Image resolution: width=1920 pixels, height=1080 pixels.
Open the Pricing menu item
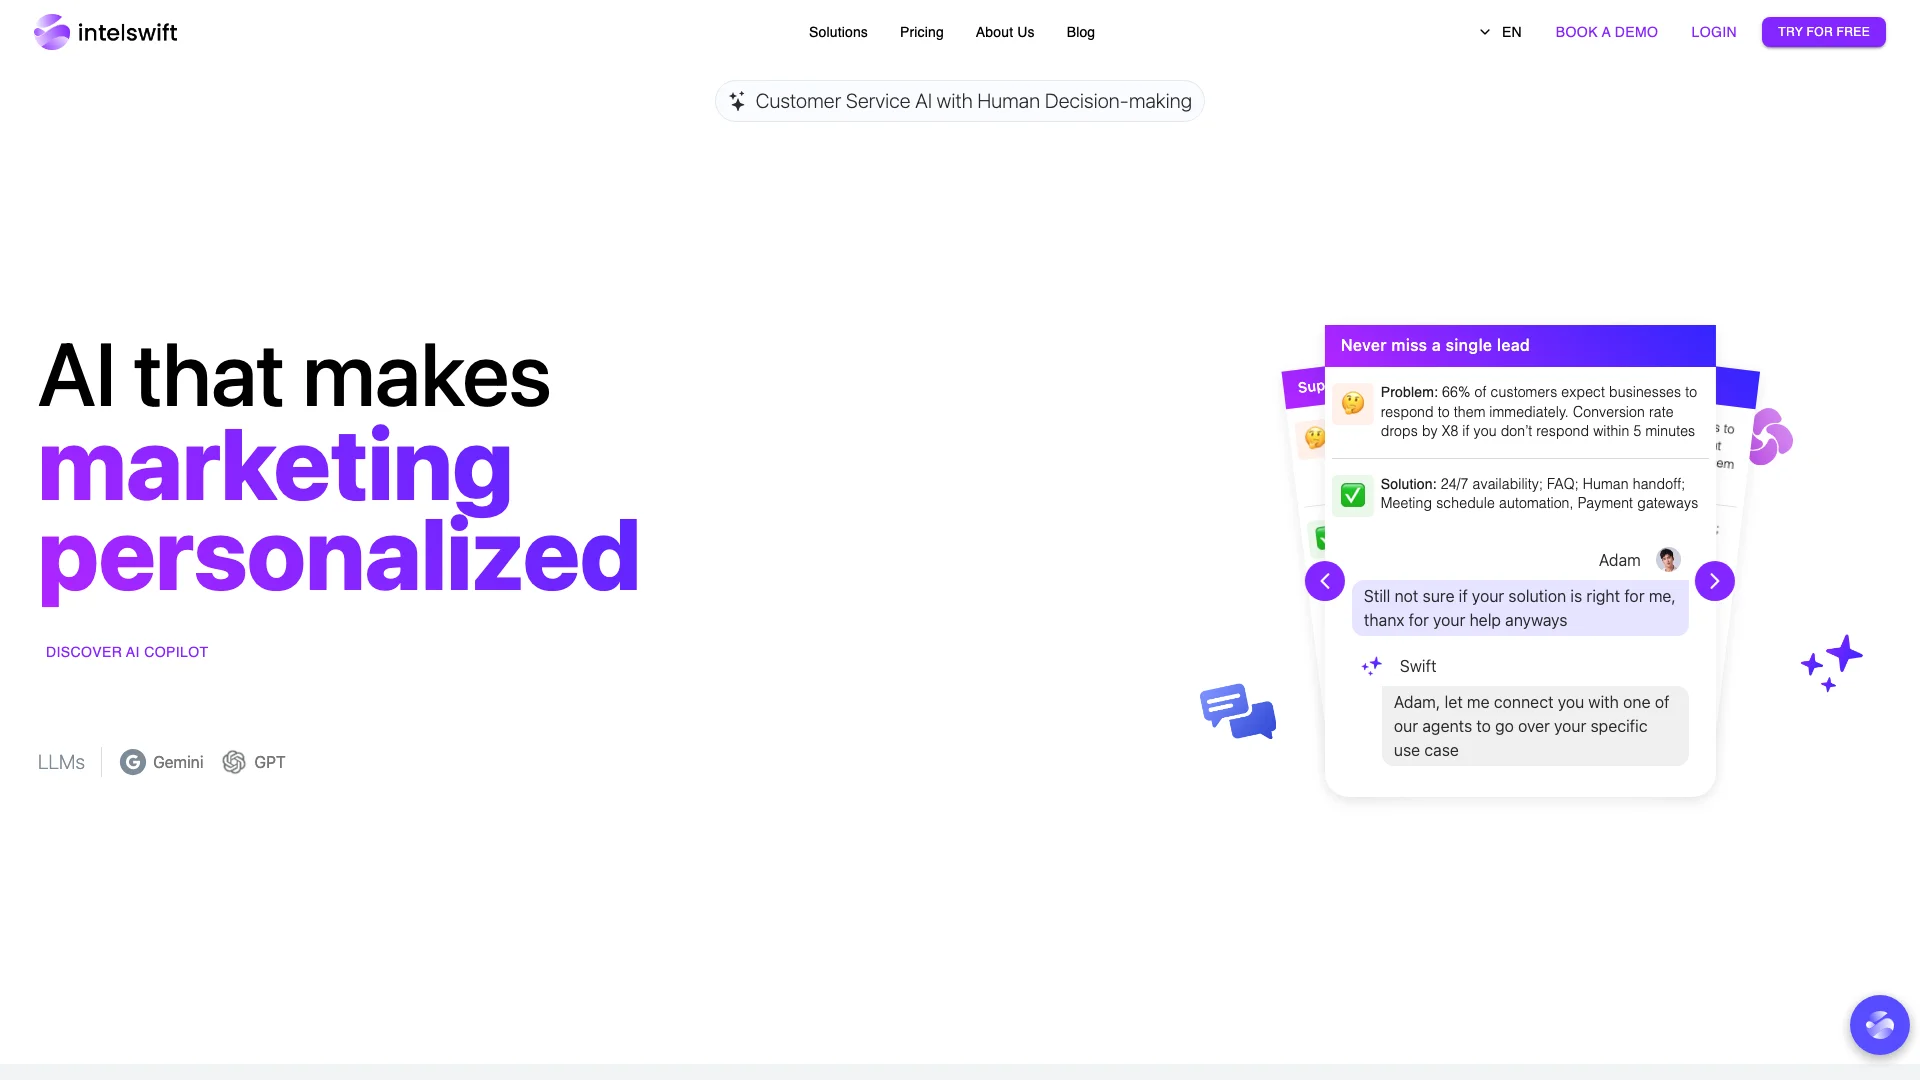click(920, 32)
